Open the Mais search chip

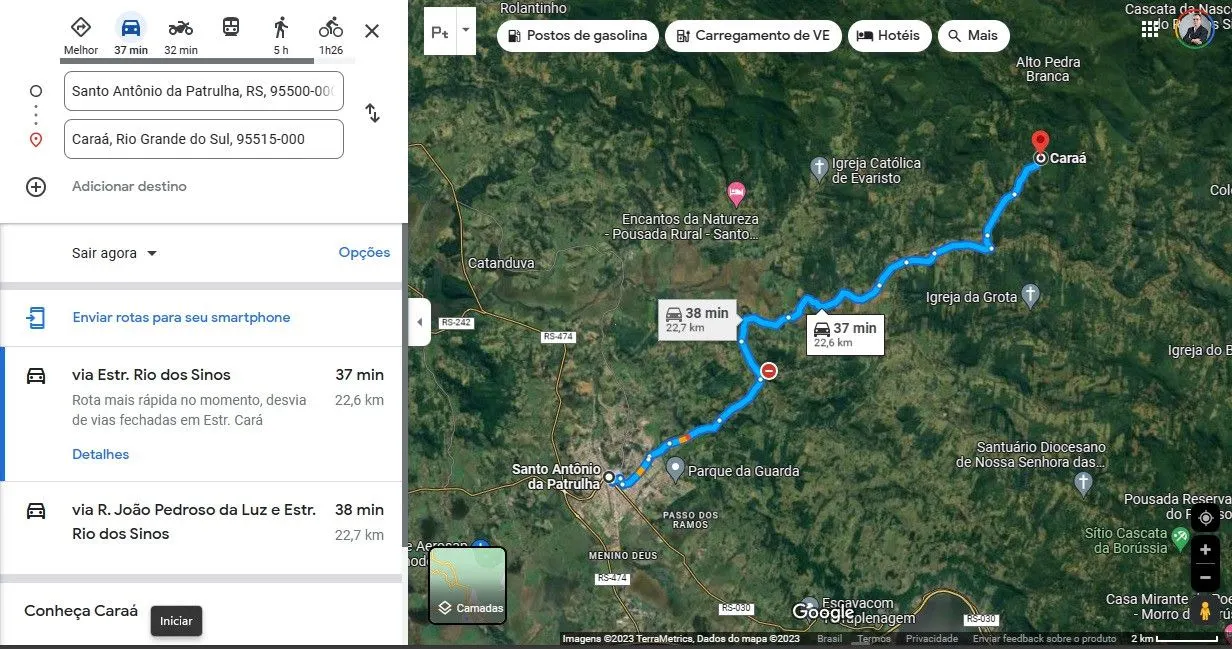point(973,35)
